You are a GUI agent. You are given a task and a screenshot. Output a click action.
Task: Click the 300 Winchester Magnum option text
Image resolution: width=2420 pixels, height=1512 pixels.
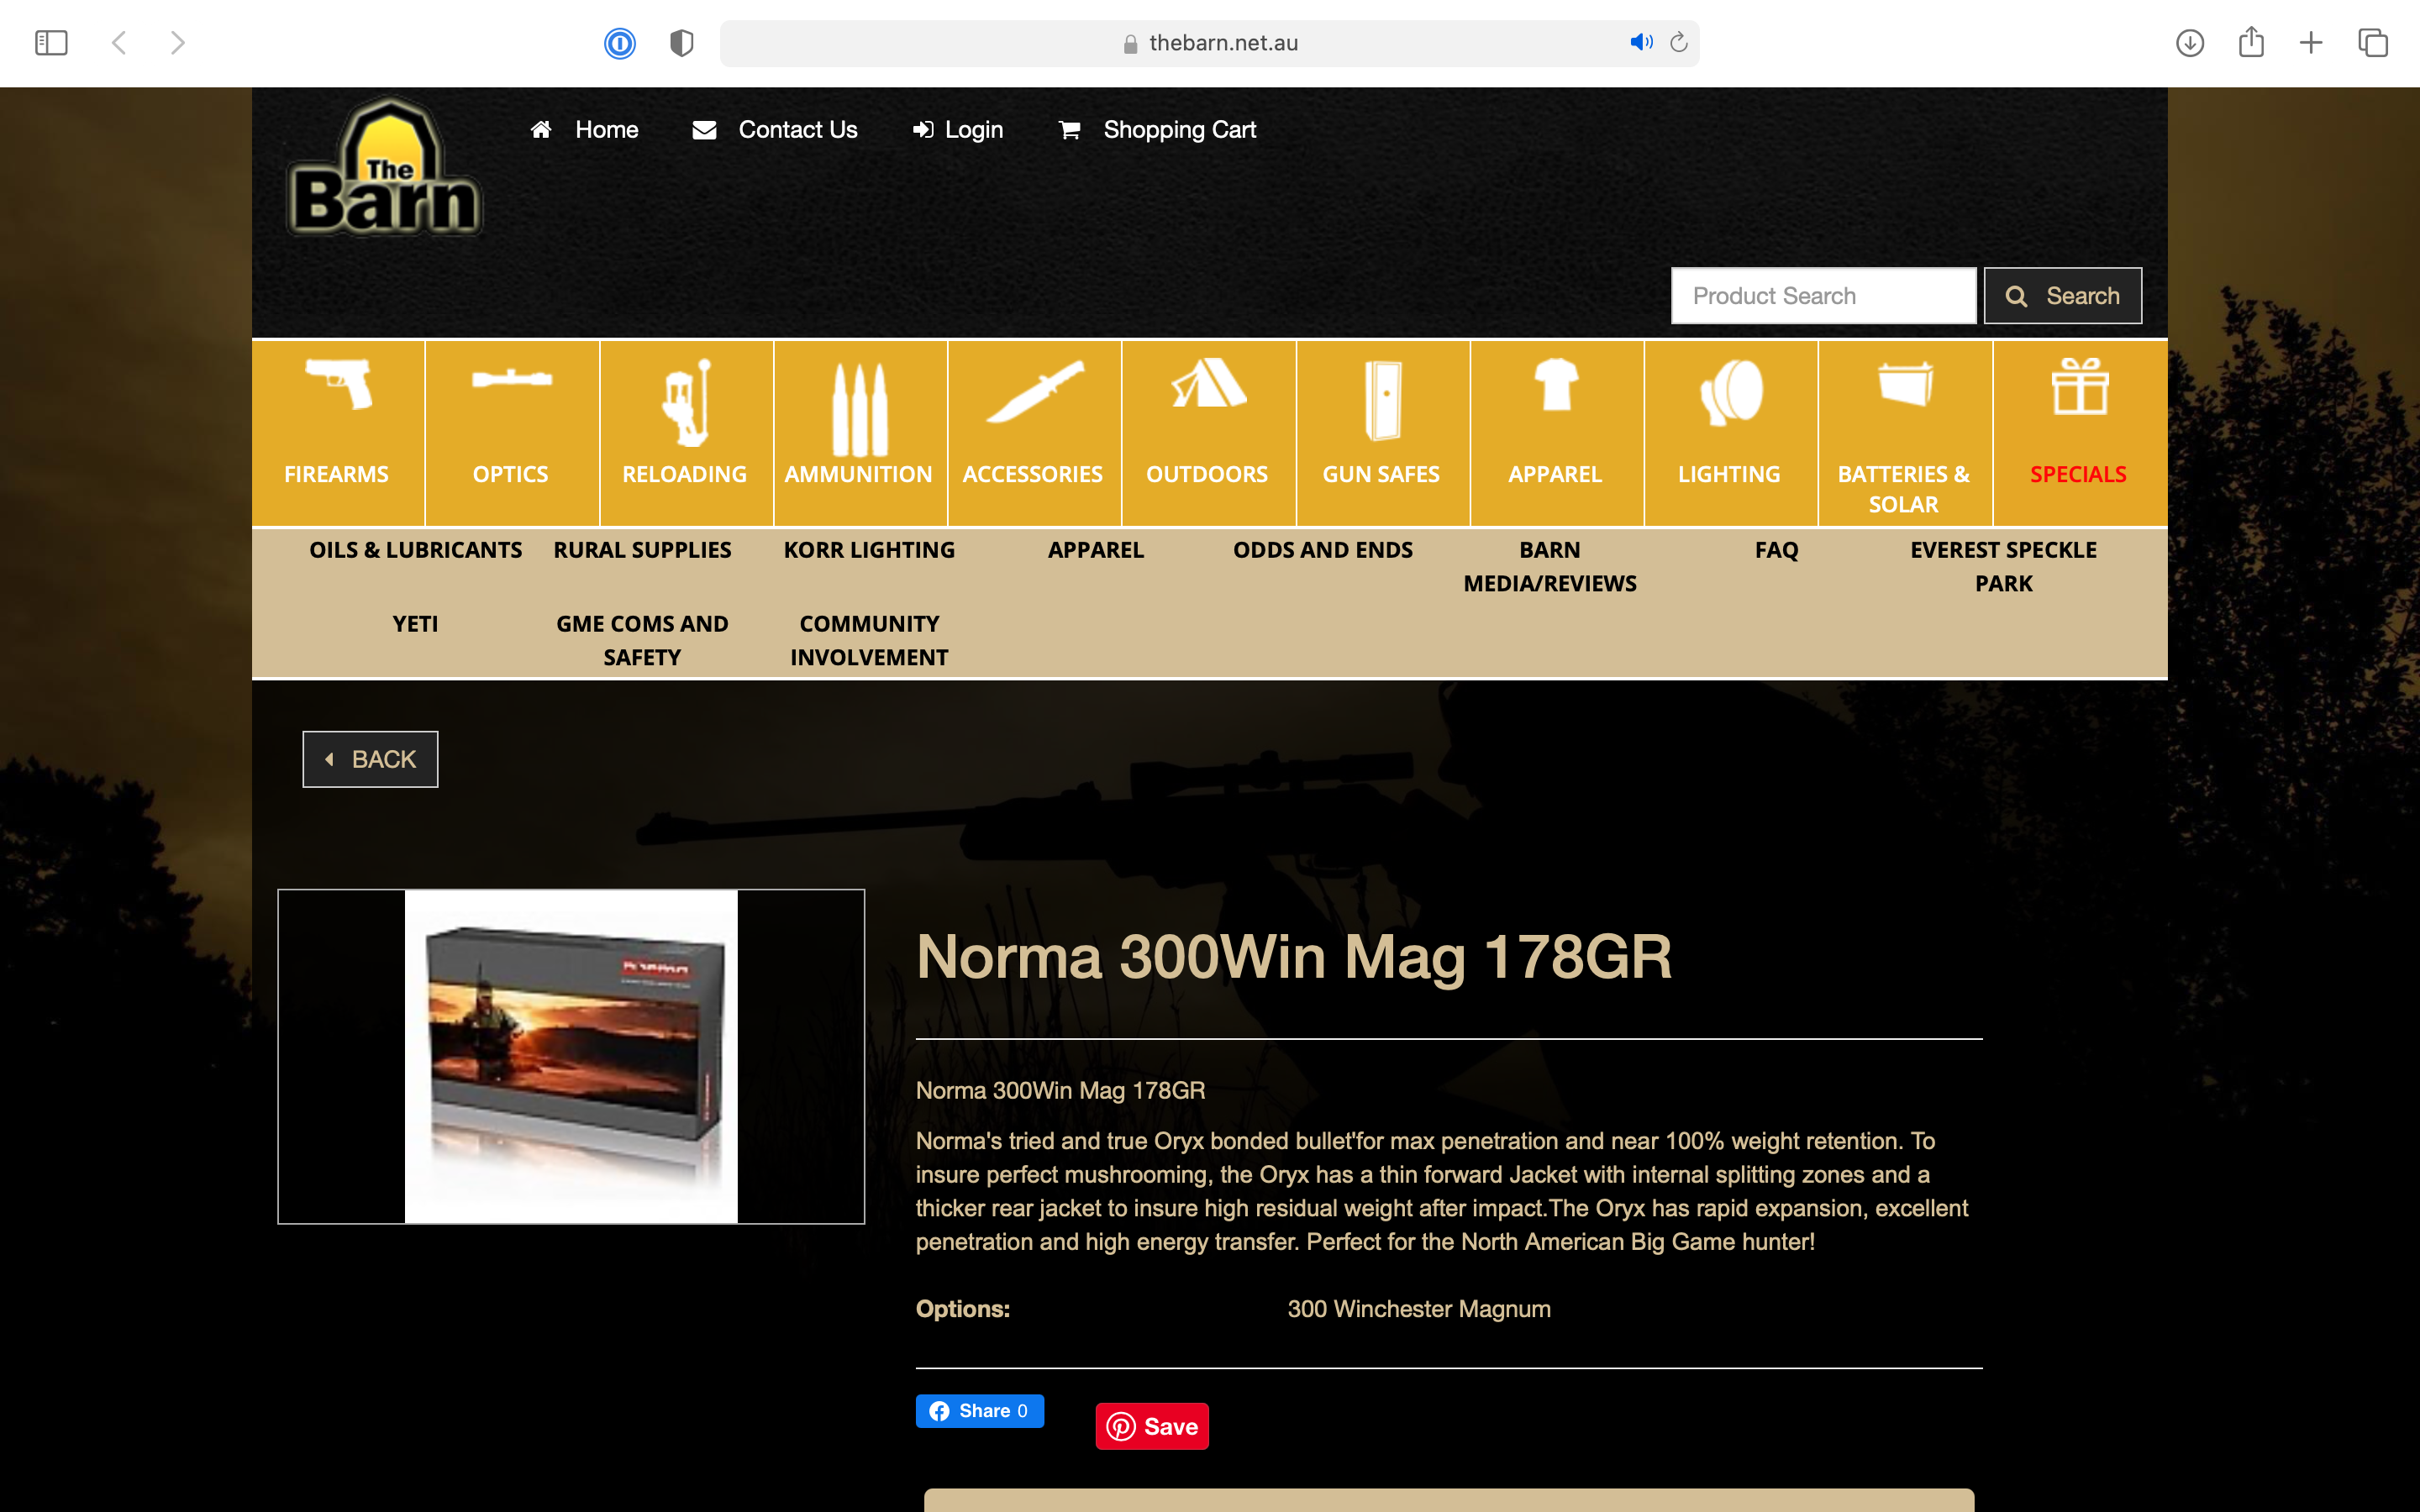coord(1419,1309)
